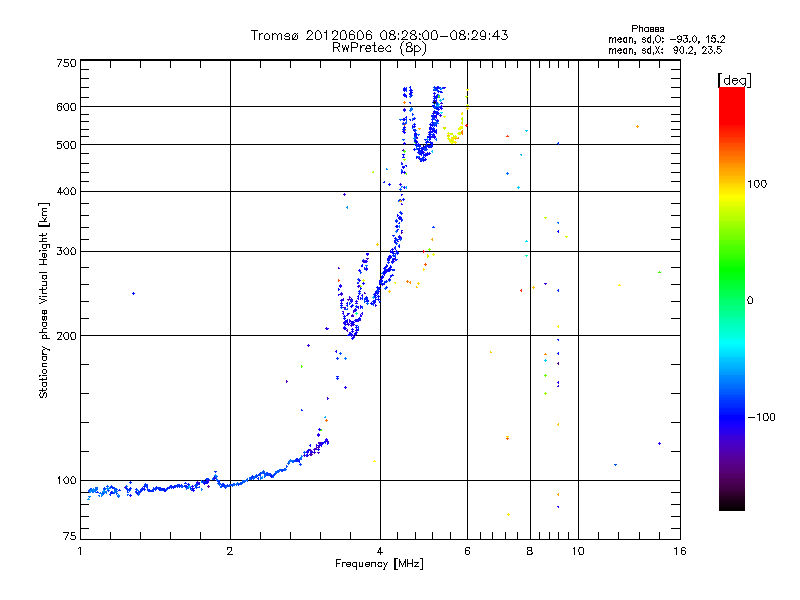Click the yellow echo cluster near 500 km
The image size is (800, 600).
(x=453, y=138)
